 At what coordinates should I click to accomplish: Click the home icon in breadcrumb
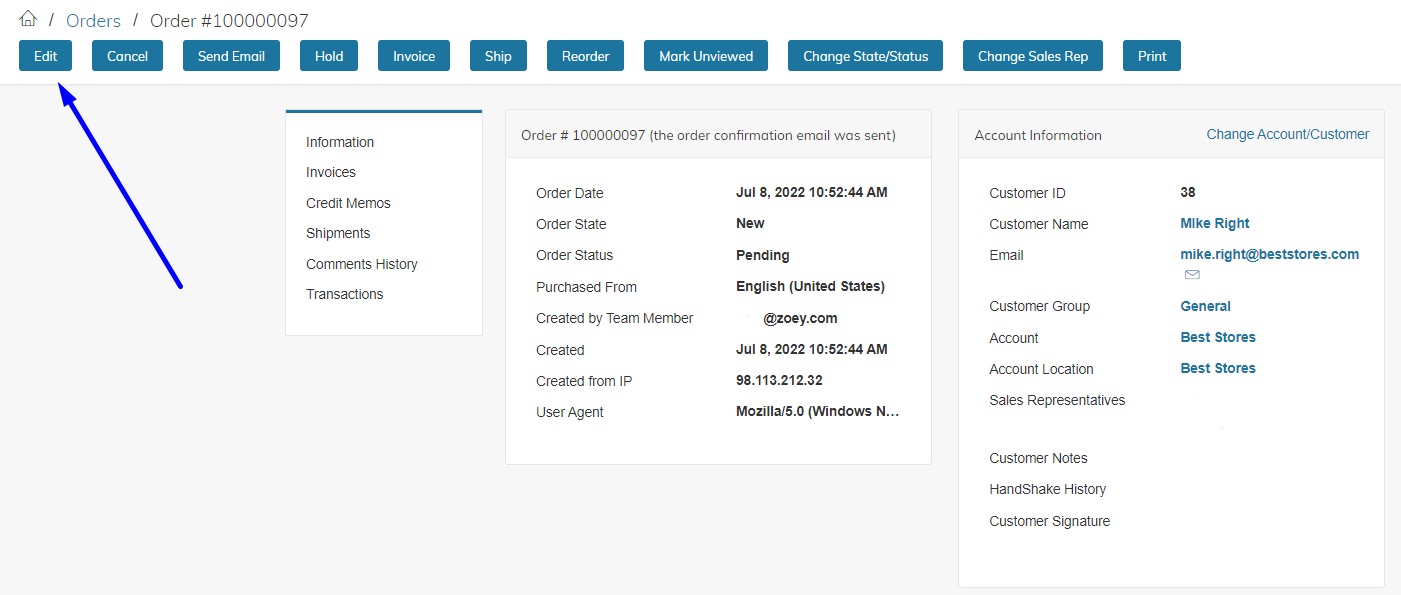(28, 19)
